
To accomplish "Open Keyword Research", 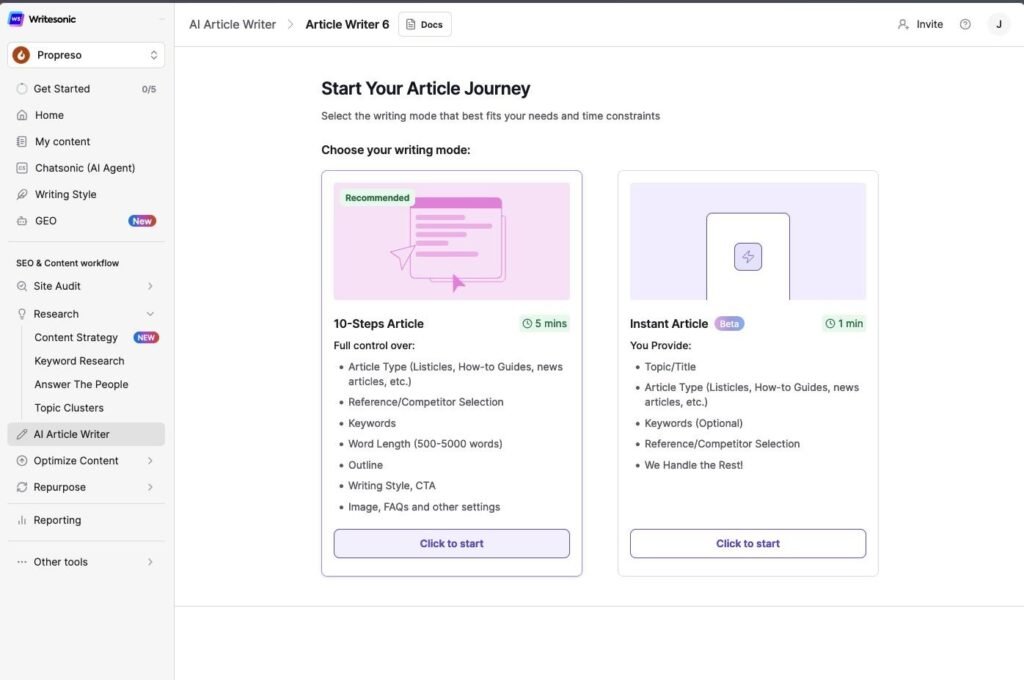I will coord(79,361).
